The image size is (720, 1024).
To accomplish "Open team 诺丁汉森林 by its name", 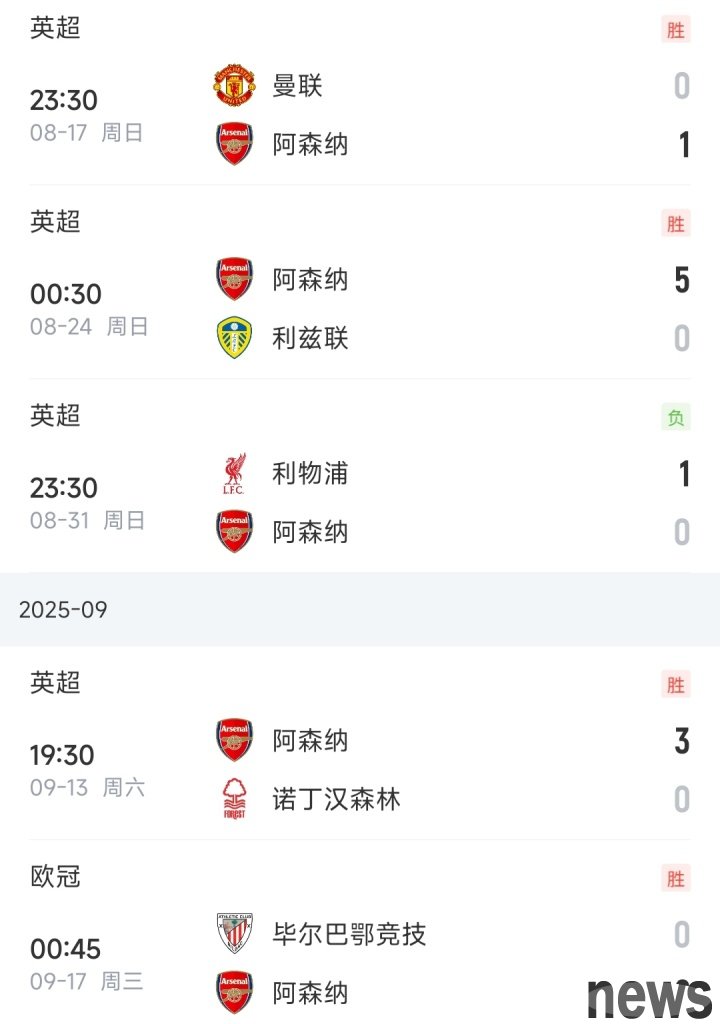I will click(x=336, y=799).
